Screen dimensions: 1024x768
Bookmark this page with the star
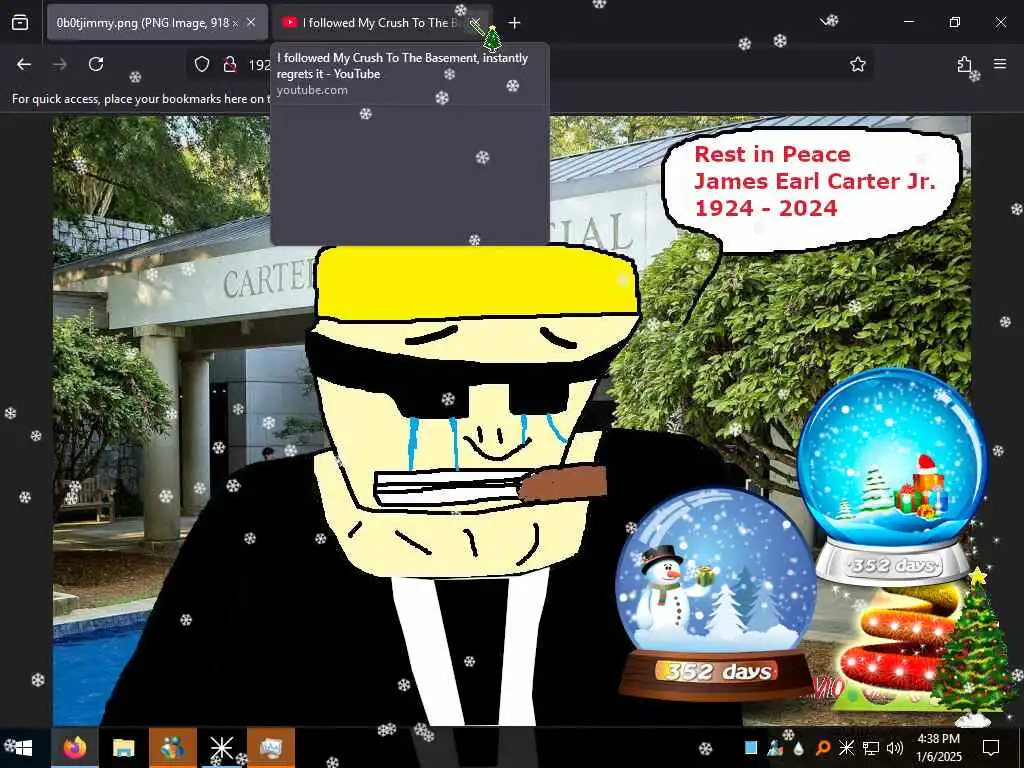click(x=857, y=64)
